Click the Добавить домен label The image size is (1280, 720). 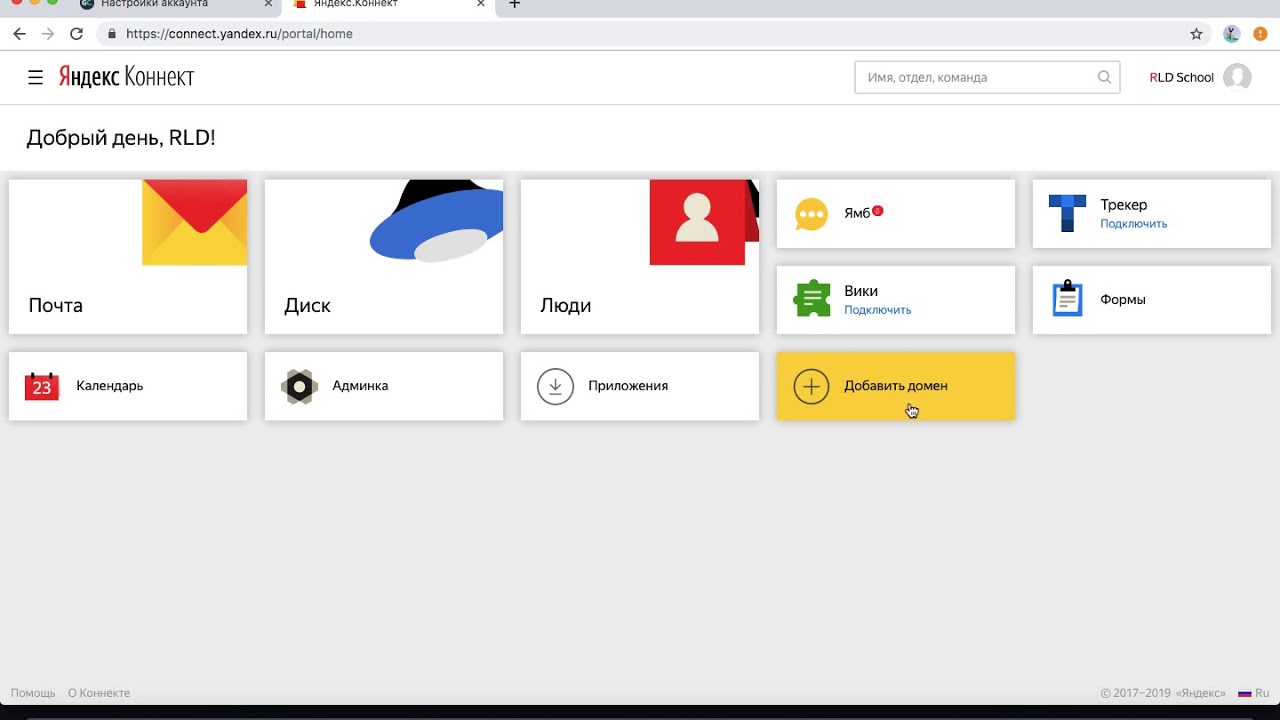896,386
